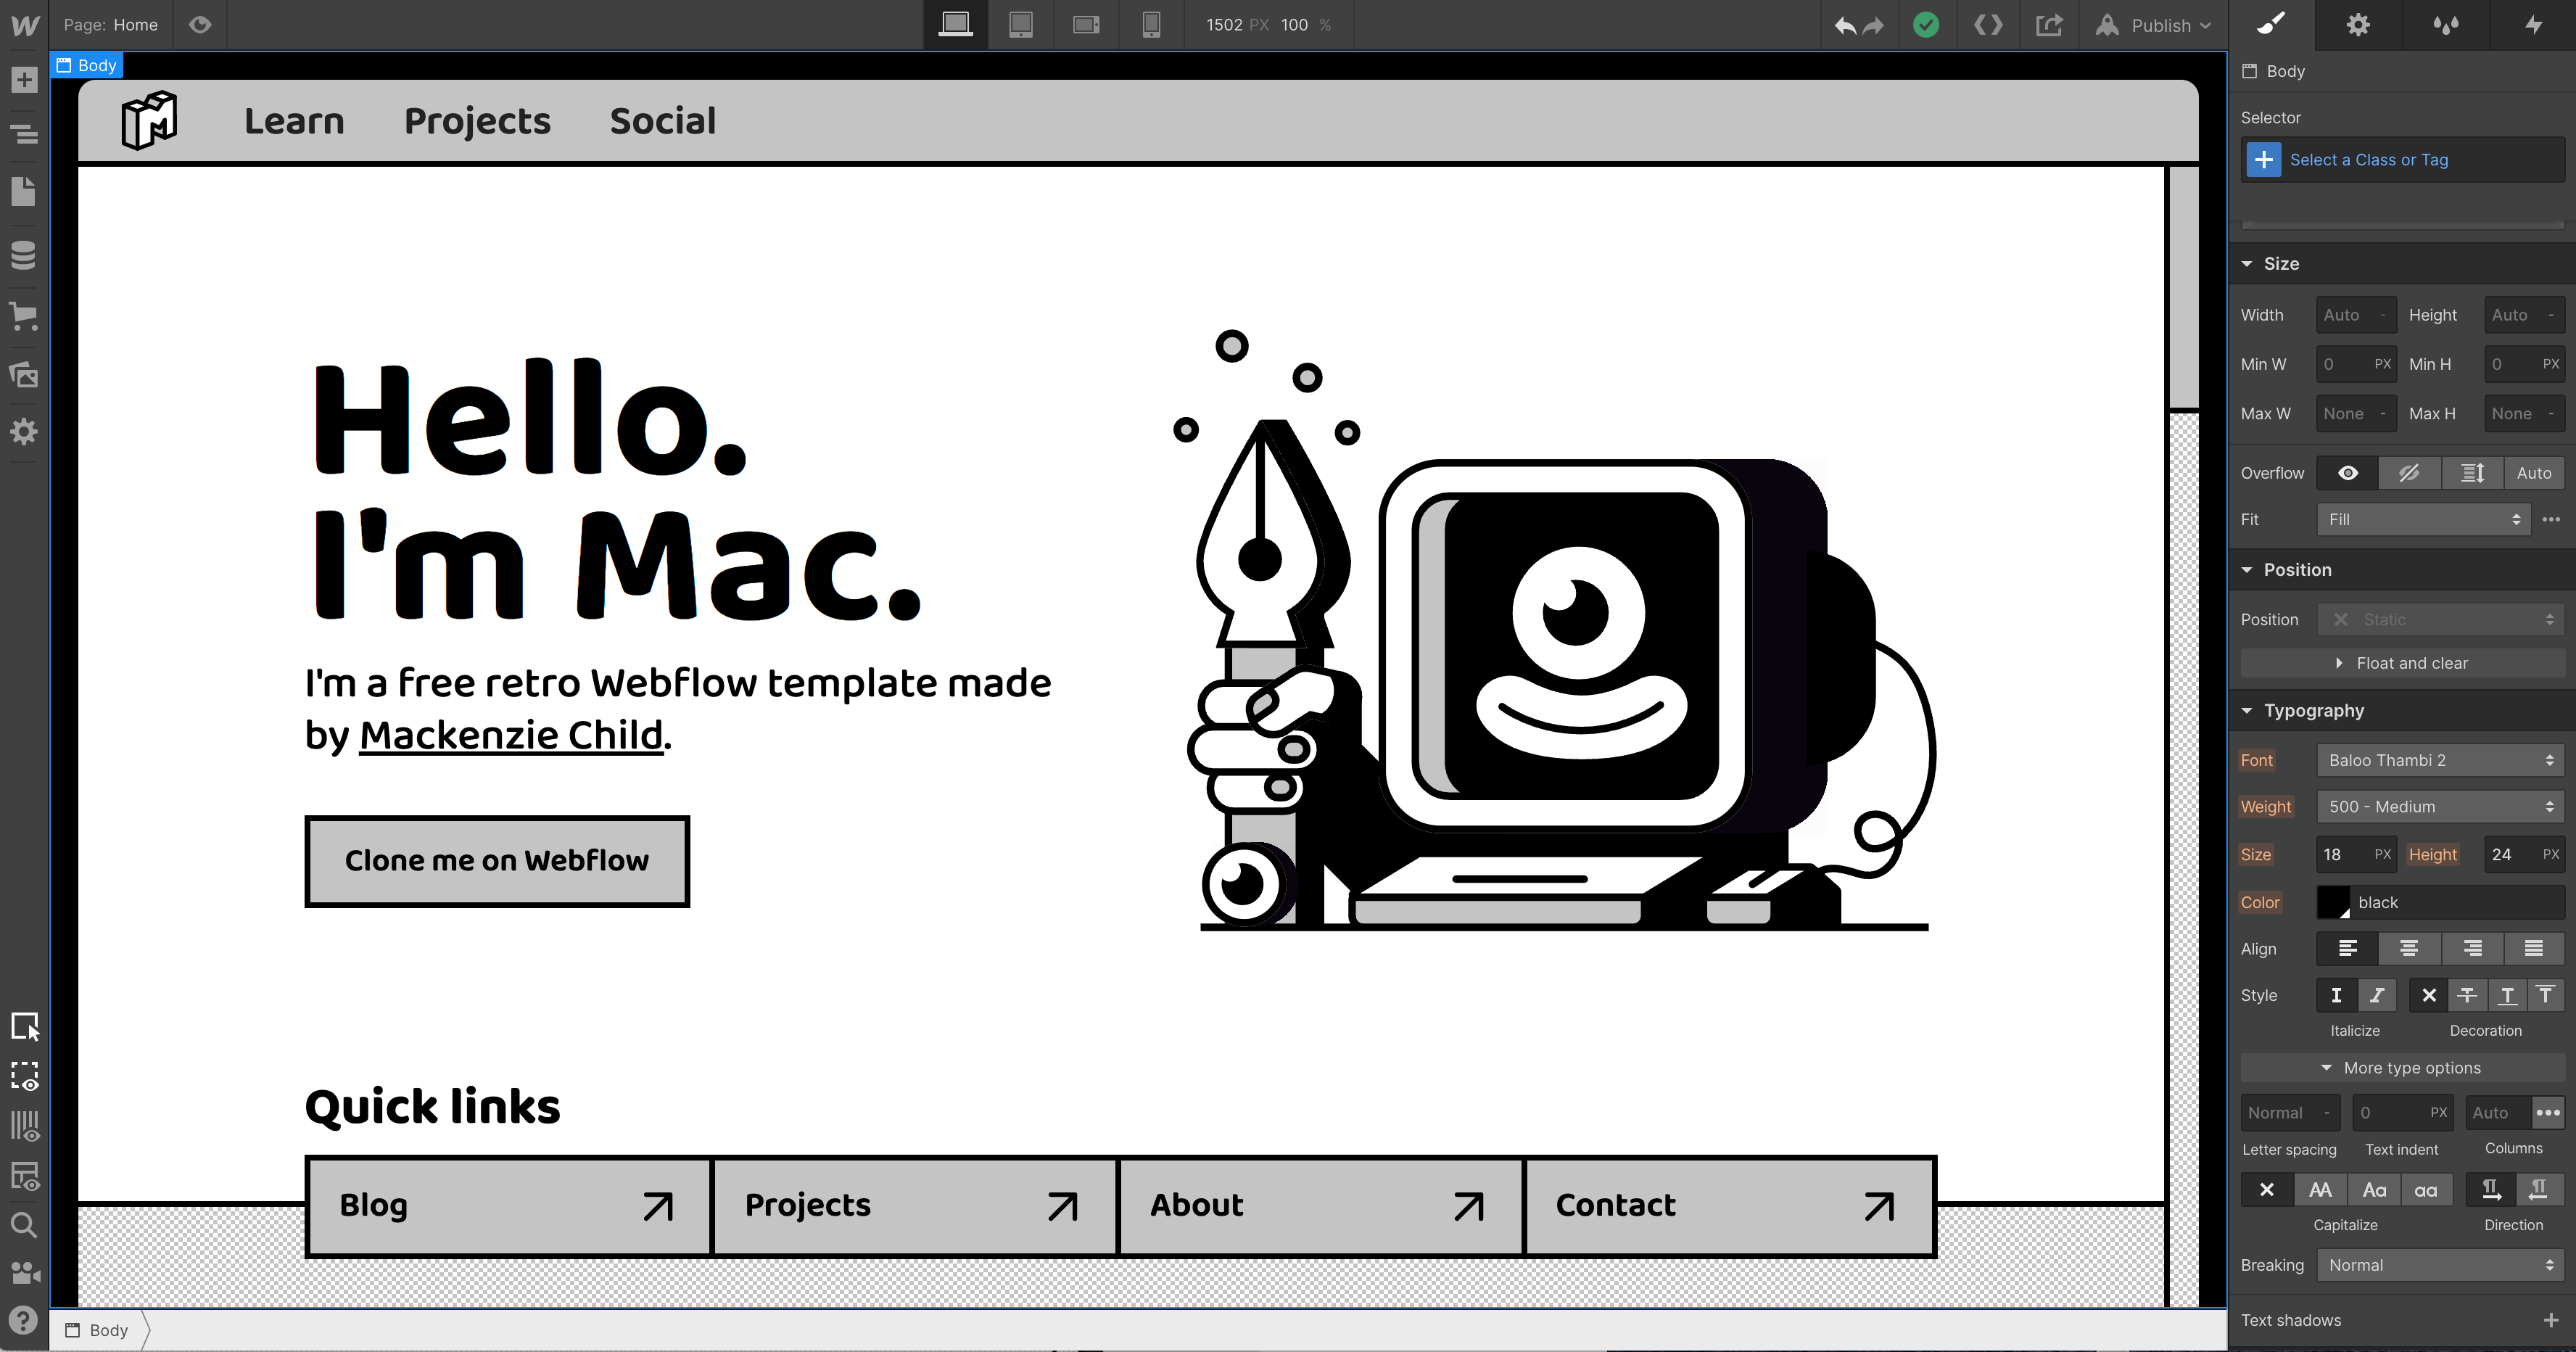Expand the Float and clear section
This screenshot has height=1352, width=2576.
(x=2402, y=663)
